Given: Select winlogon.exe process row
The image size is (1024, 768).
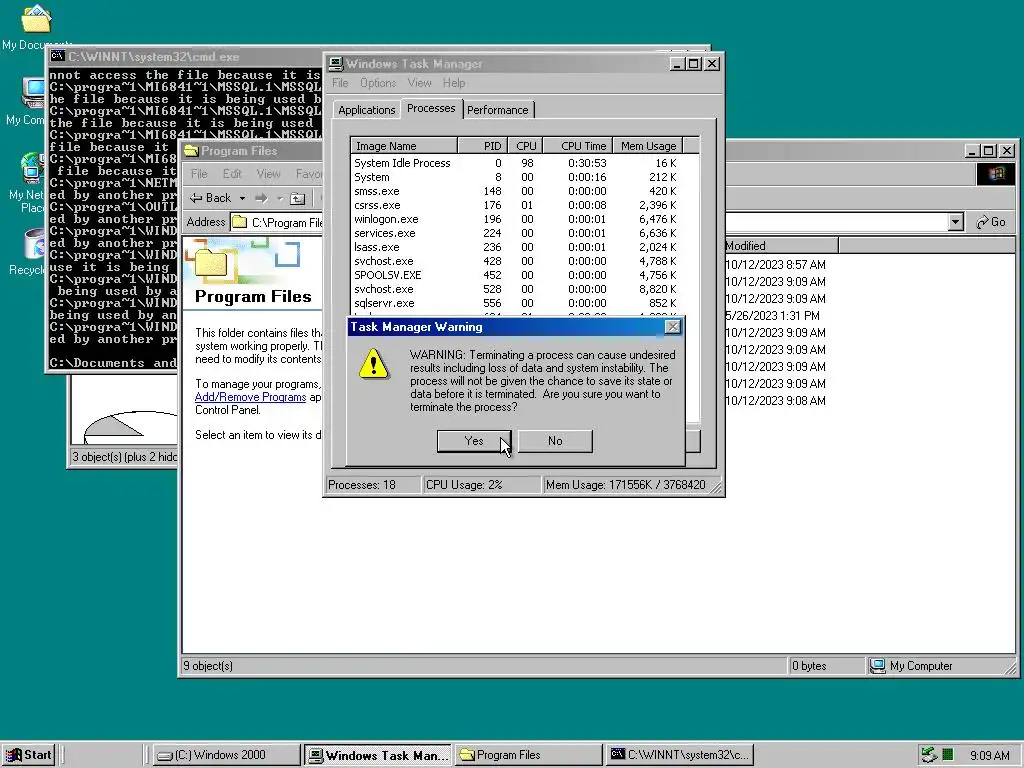Looking at the screenshot, I should (x=516, y=219).
